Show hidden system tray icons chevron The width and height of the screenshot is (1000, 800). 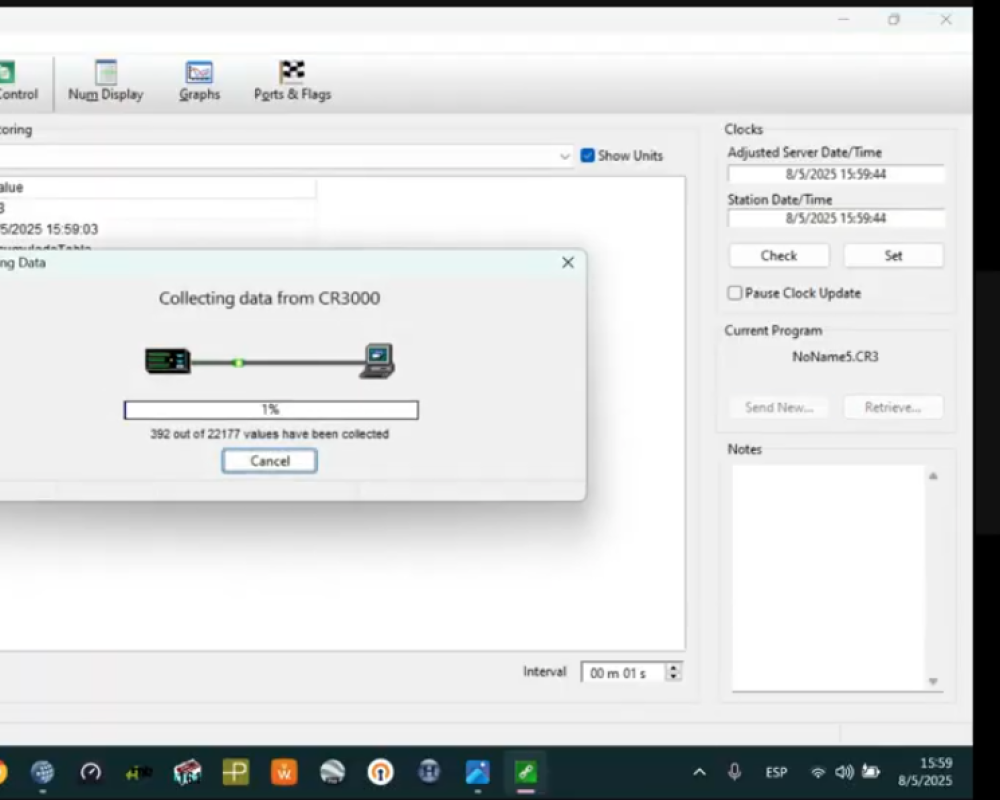tap(699, 772)
